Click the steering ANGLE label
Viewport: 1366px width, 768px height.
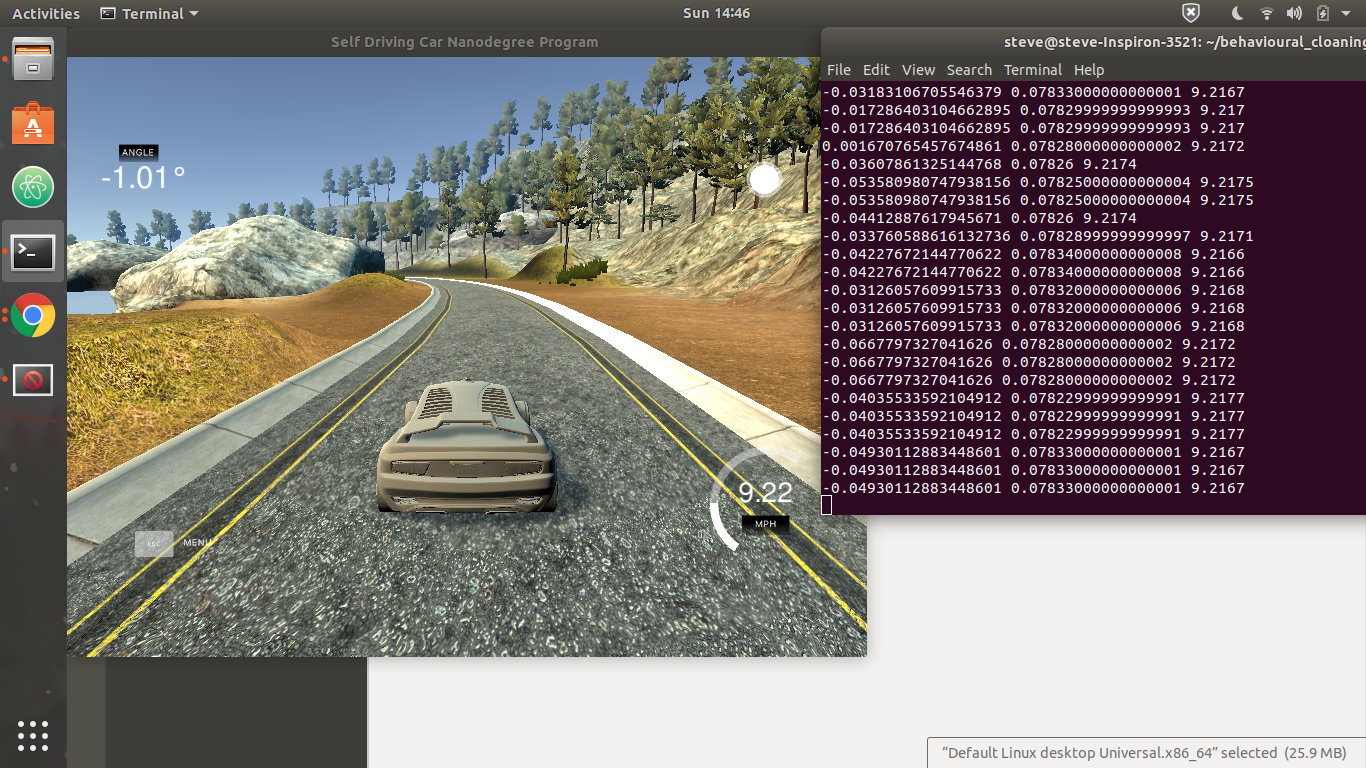click(138, 152)
